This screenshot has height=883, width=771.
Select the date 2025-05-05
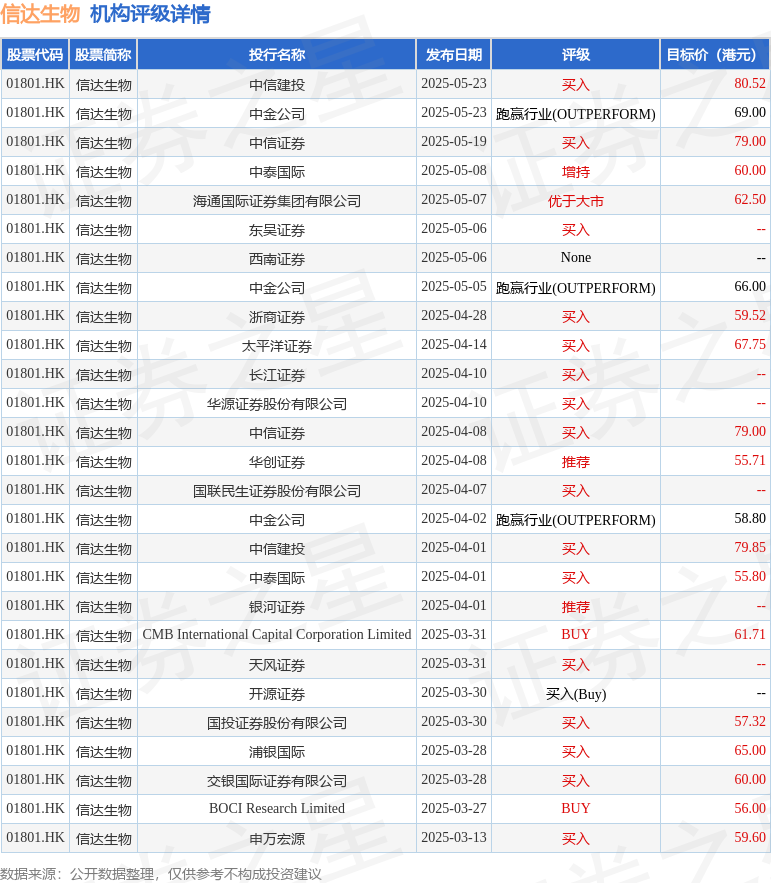click(x=453, y=287)
